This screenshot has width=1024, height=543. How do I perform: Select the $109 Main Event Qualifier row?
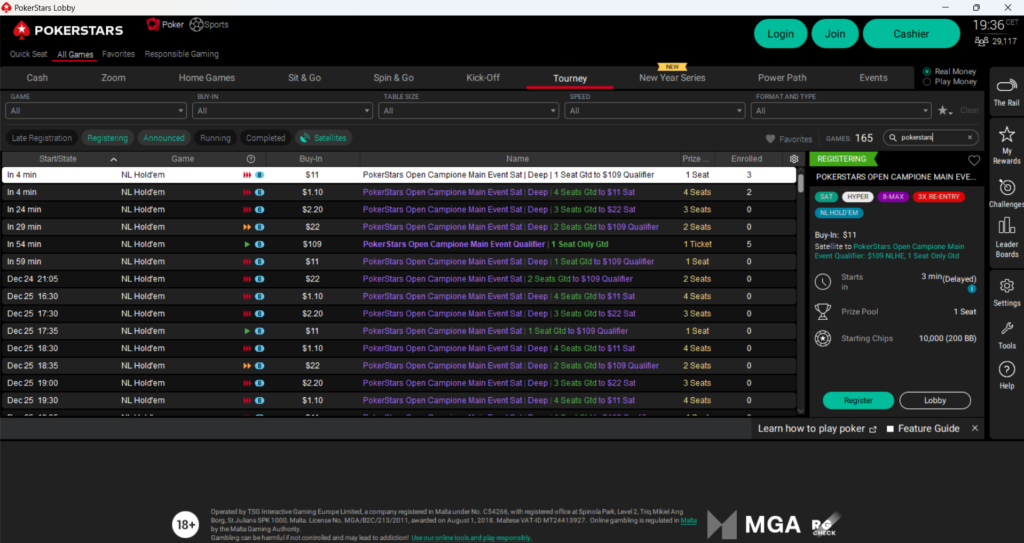click(399, 244)
